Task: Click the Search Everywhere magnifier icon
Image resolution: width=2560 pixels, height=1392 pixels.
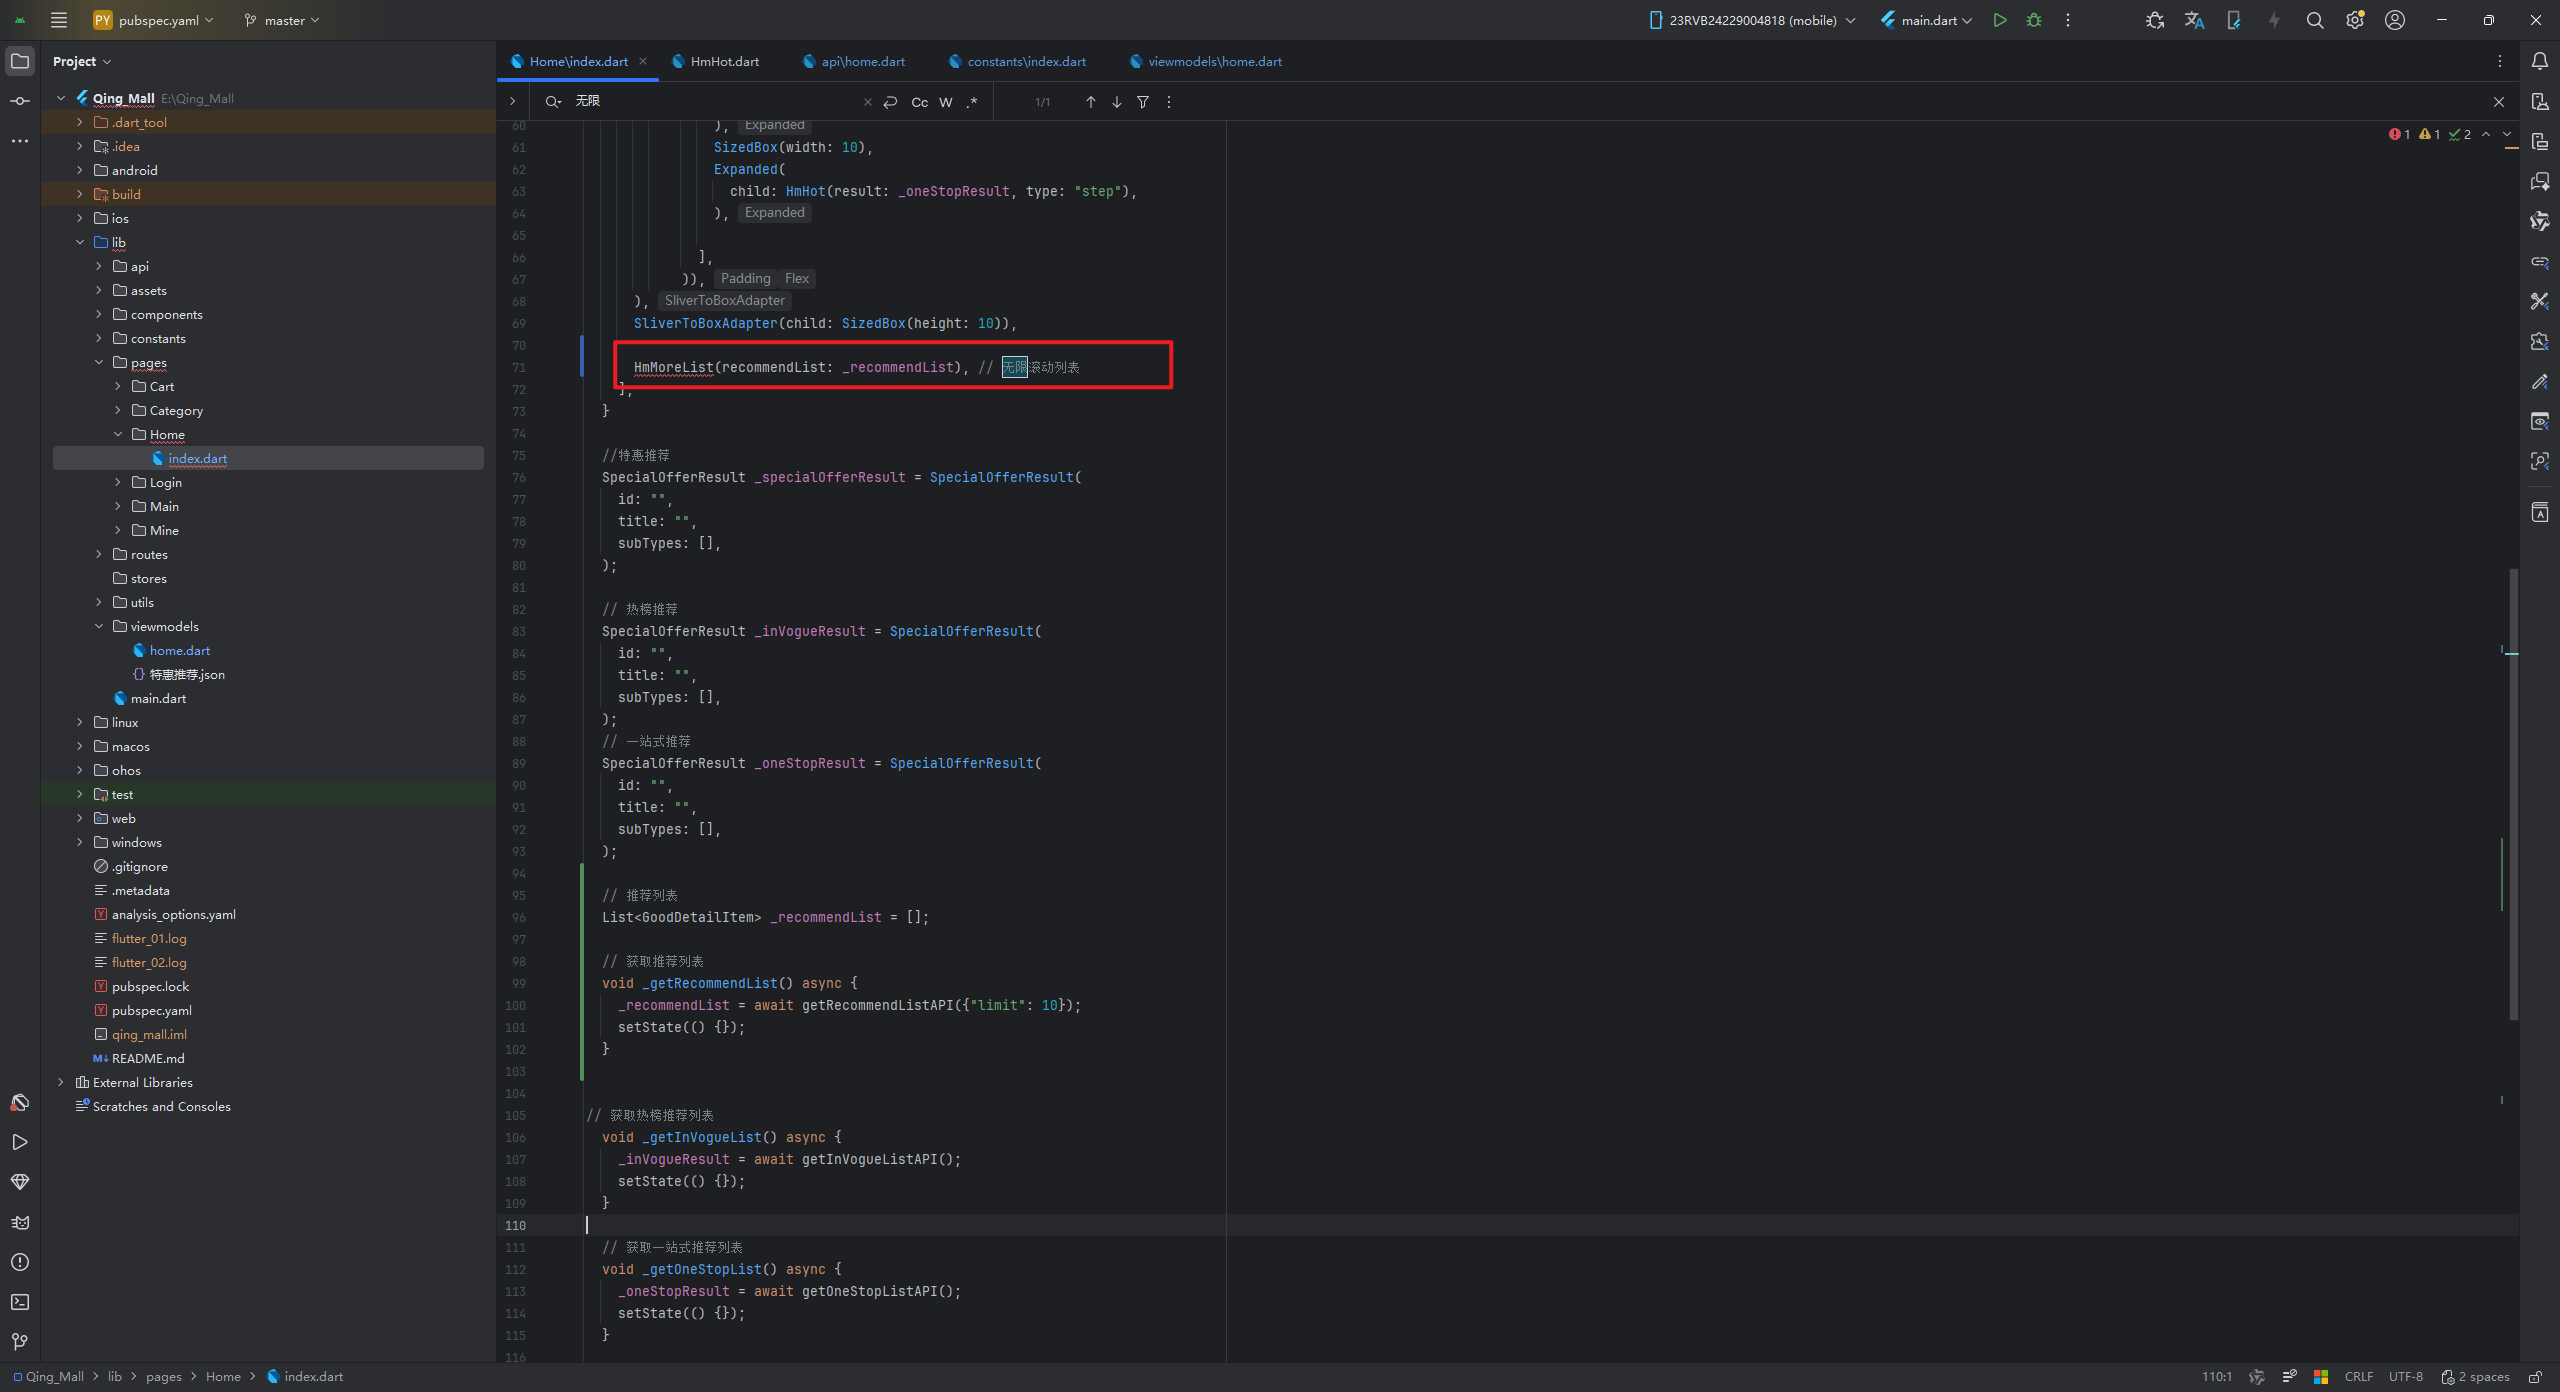Action: 2314,20
